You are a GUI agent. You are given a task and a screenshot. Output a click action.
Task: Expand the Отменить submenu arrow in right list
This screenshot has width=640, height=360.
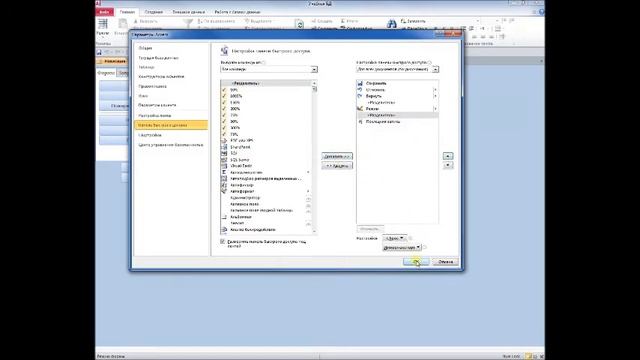435,90
